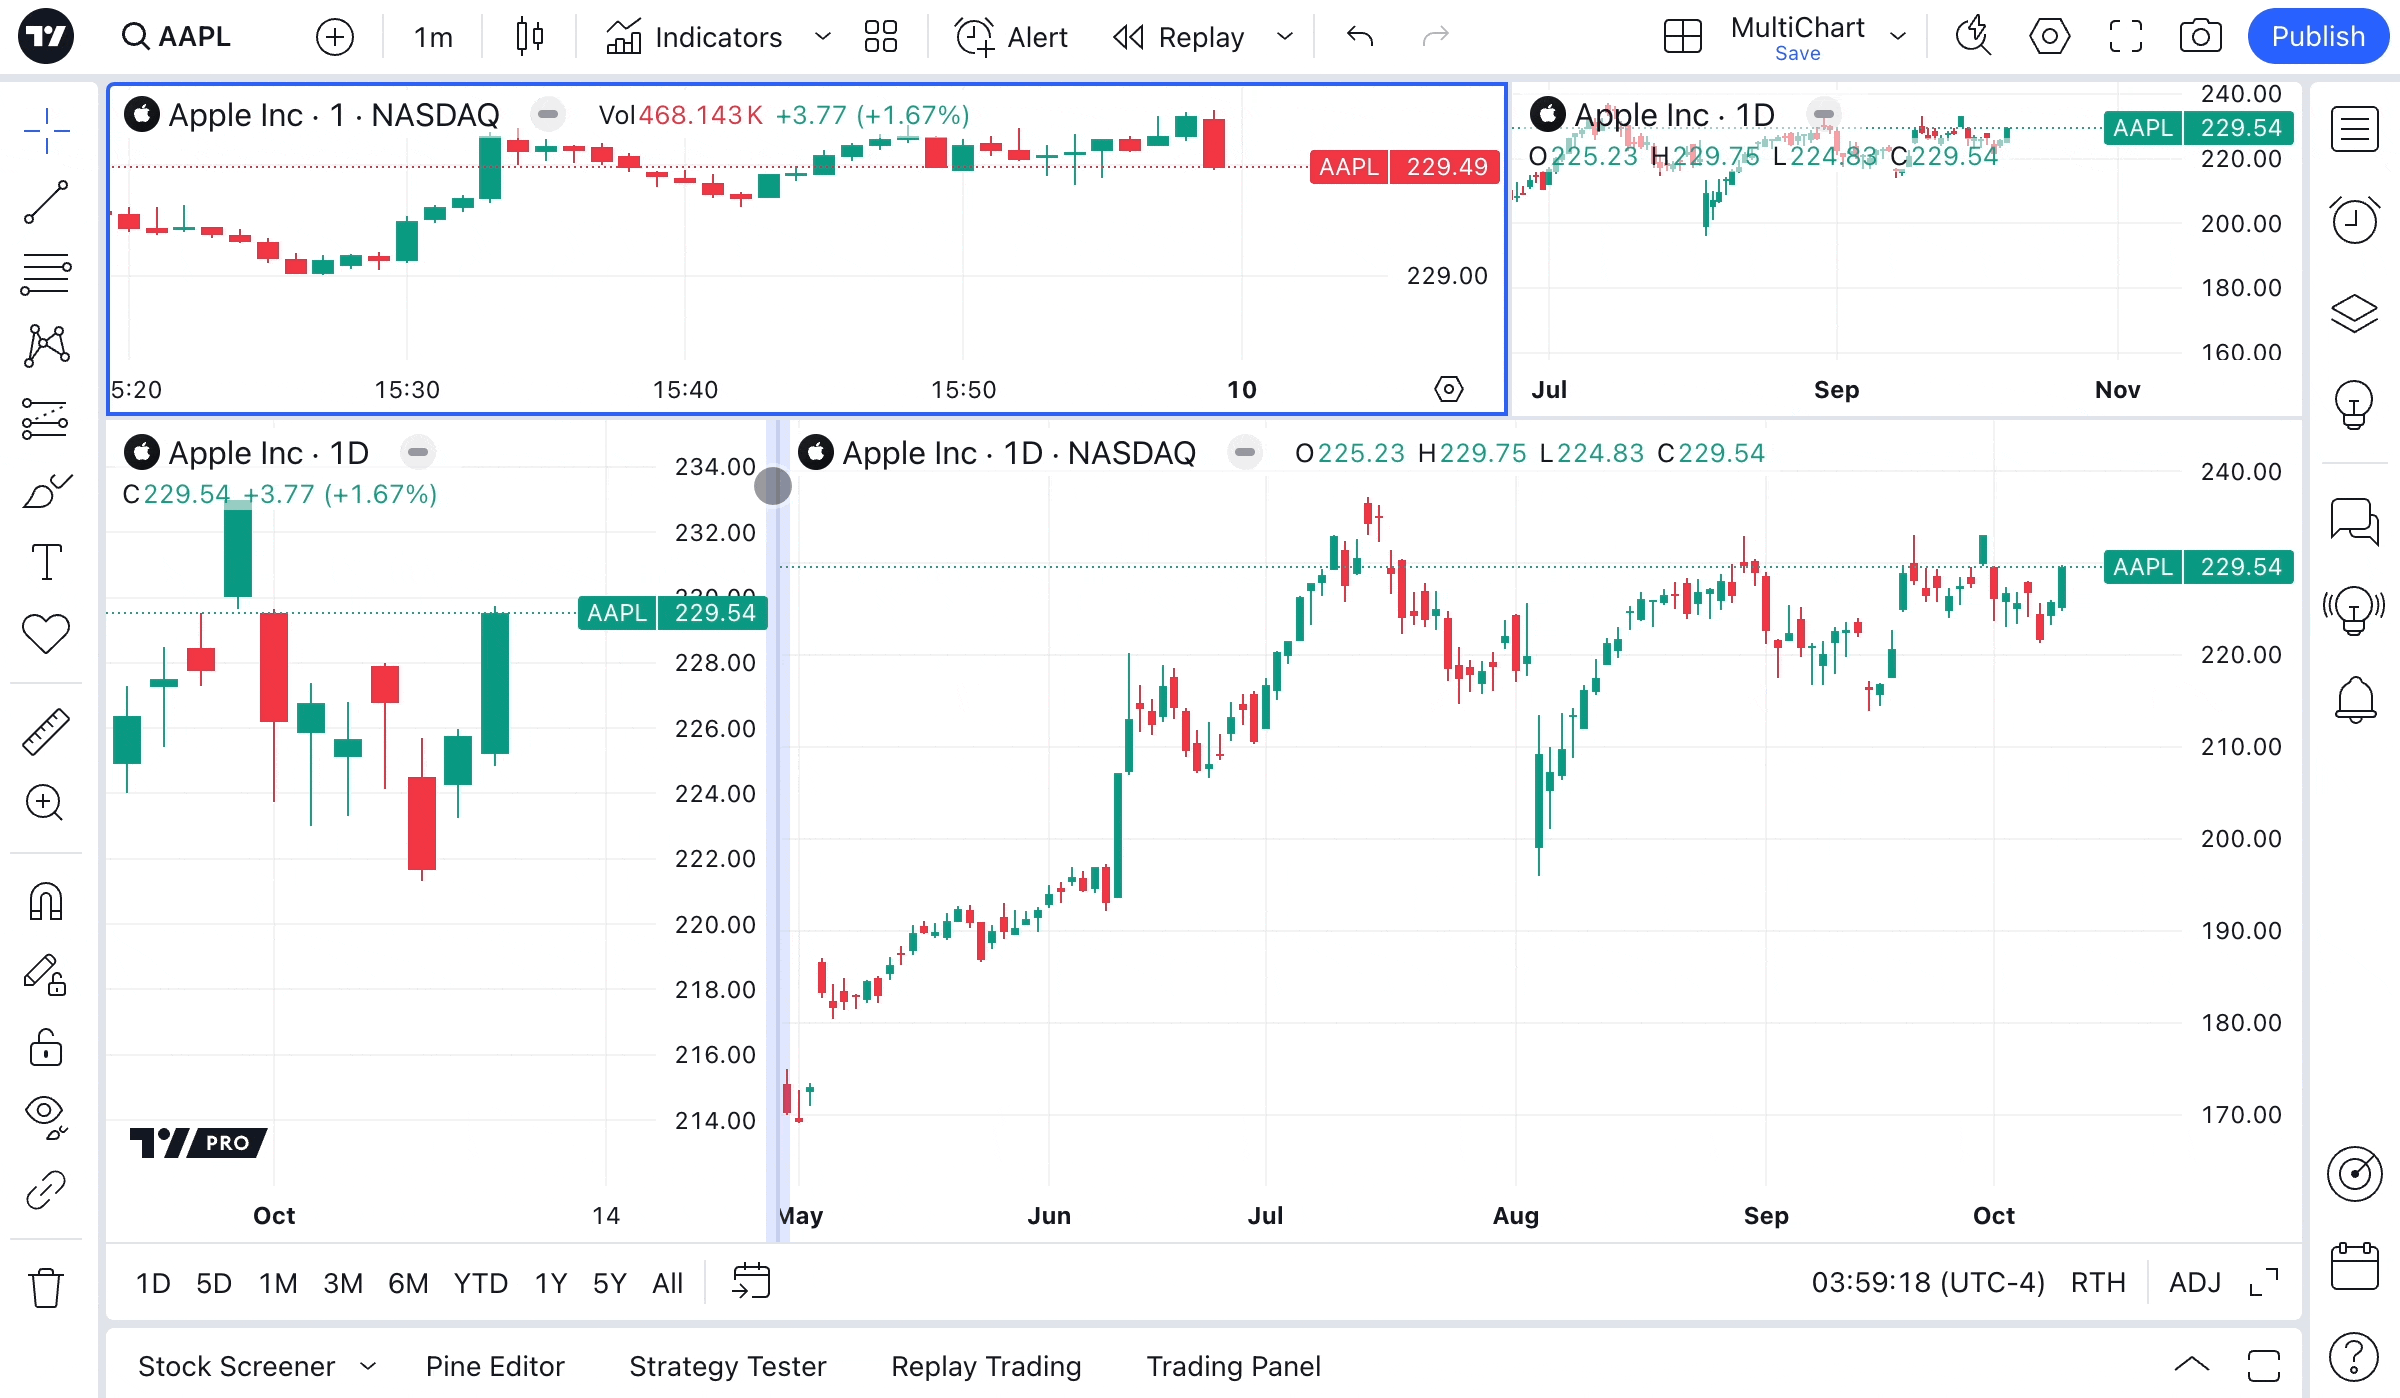Select the trend line drawing tool

coord(46,203)
